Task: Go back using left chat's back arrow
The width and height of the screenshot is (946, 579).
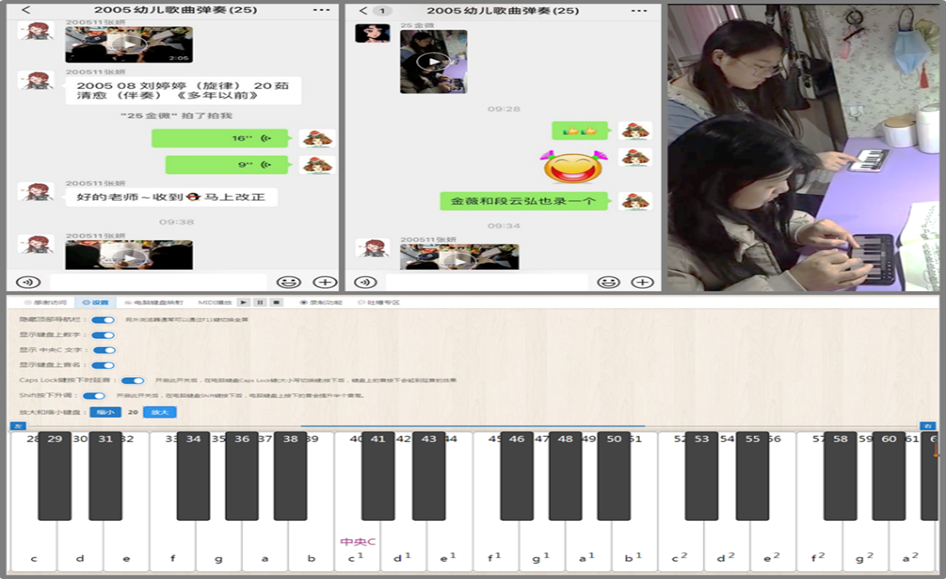Action: (25, 10)
